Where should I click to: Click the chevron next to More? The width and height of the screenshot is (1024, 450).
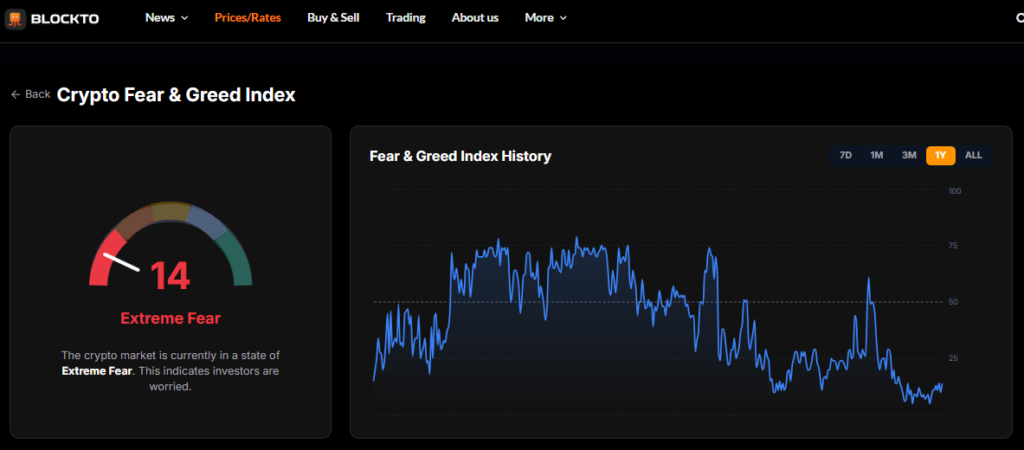[562, 18]
